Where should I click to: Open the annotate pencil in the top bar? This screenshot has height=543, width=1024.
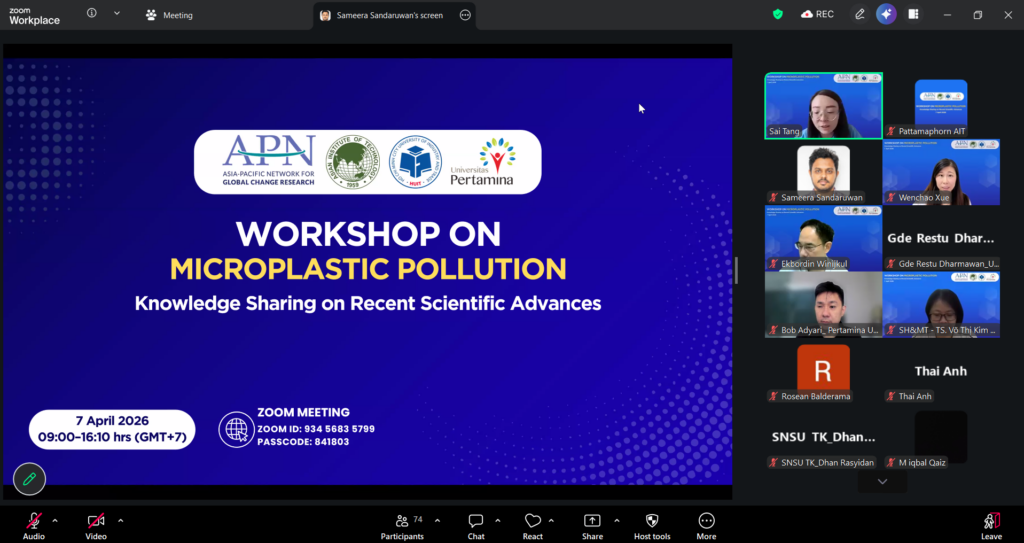click(x=859, y=15)
